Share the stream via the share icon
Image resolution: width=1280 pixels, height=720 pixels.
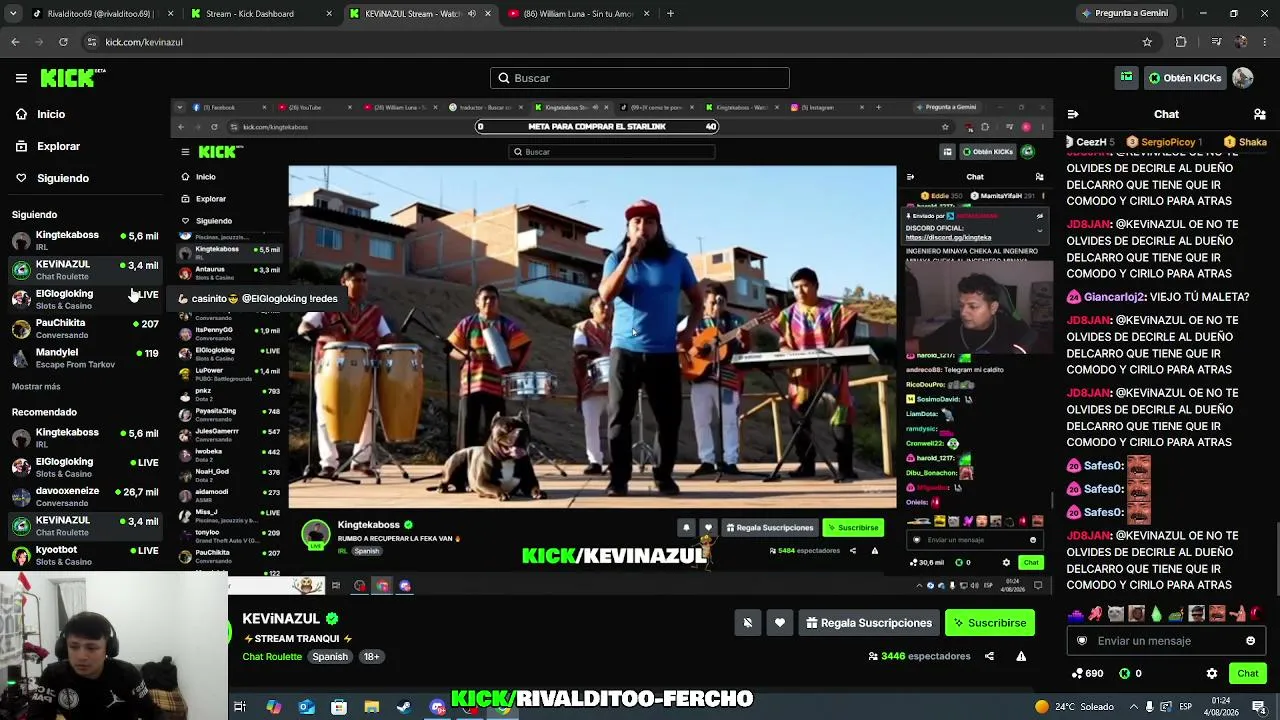point(989,656)
